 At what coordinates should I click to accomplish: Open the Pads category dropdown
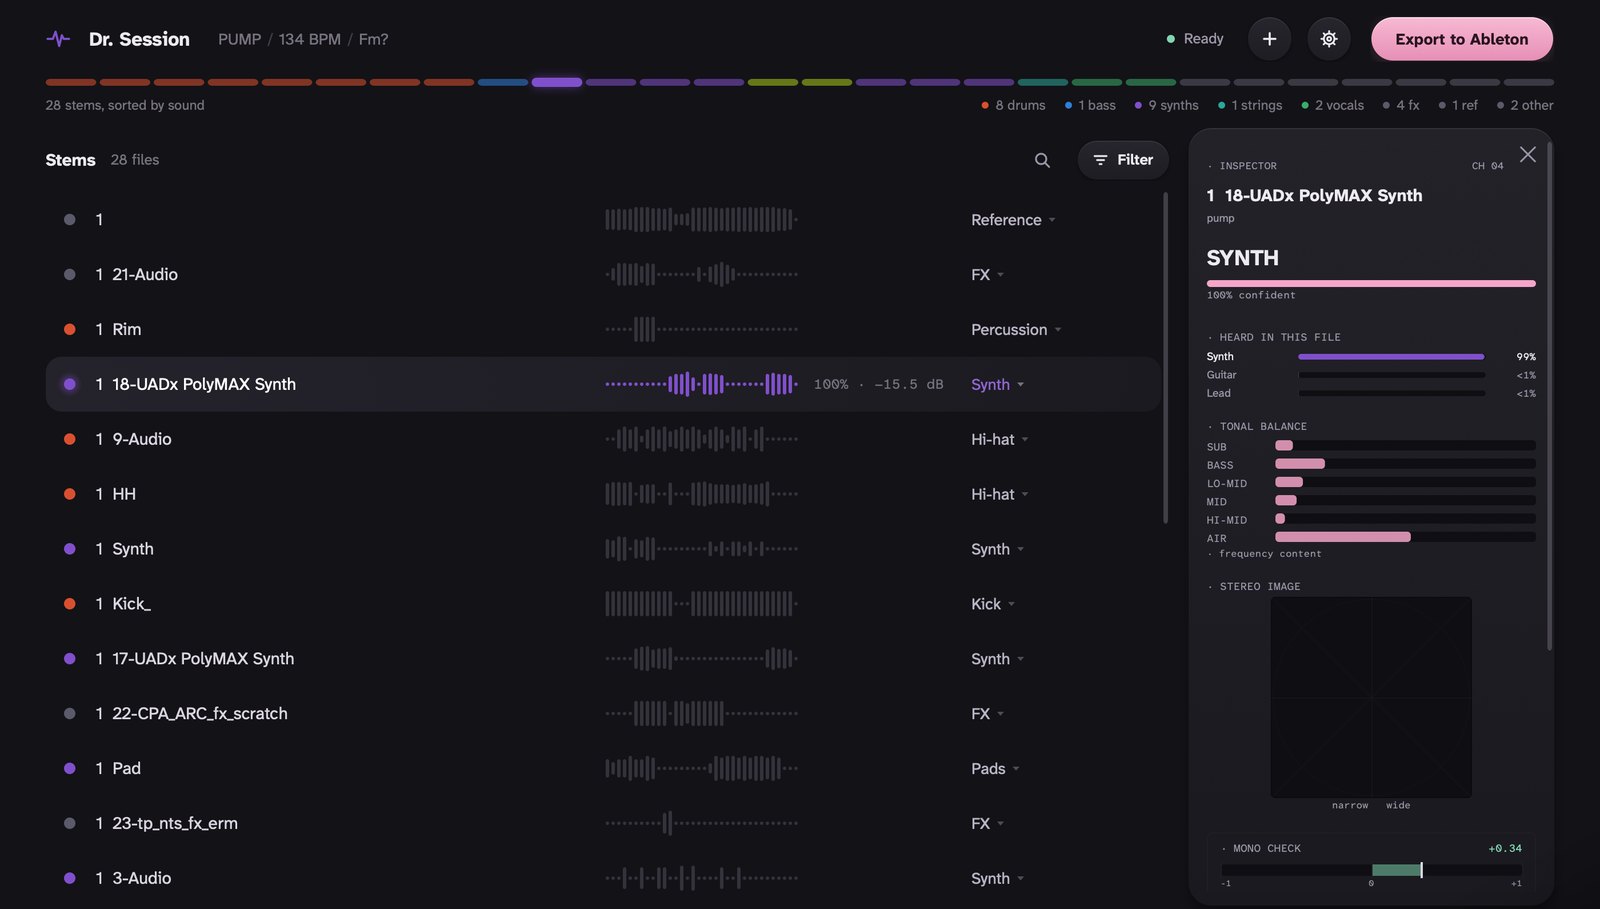coord(995,768)
